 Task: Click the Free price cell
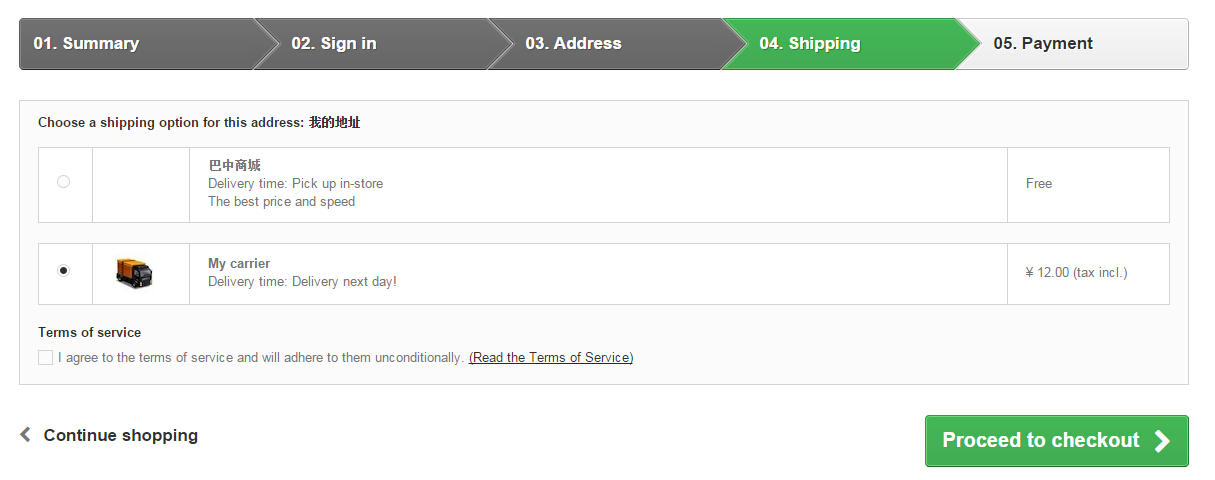click(x=1039, y=184)
